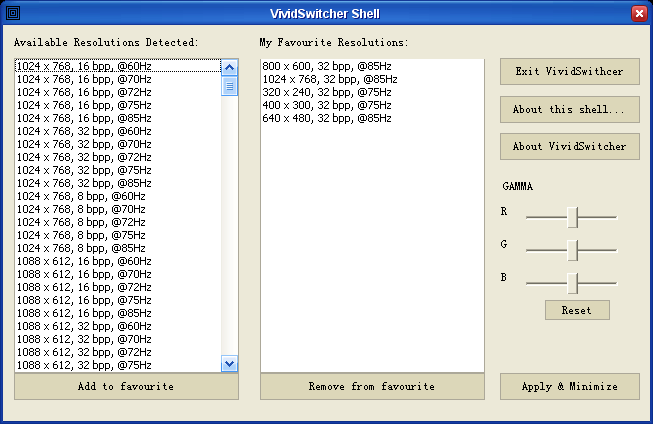Click the resolutions list scroll up arrow

(x=229, y=67)
